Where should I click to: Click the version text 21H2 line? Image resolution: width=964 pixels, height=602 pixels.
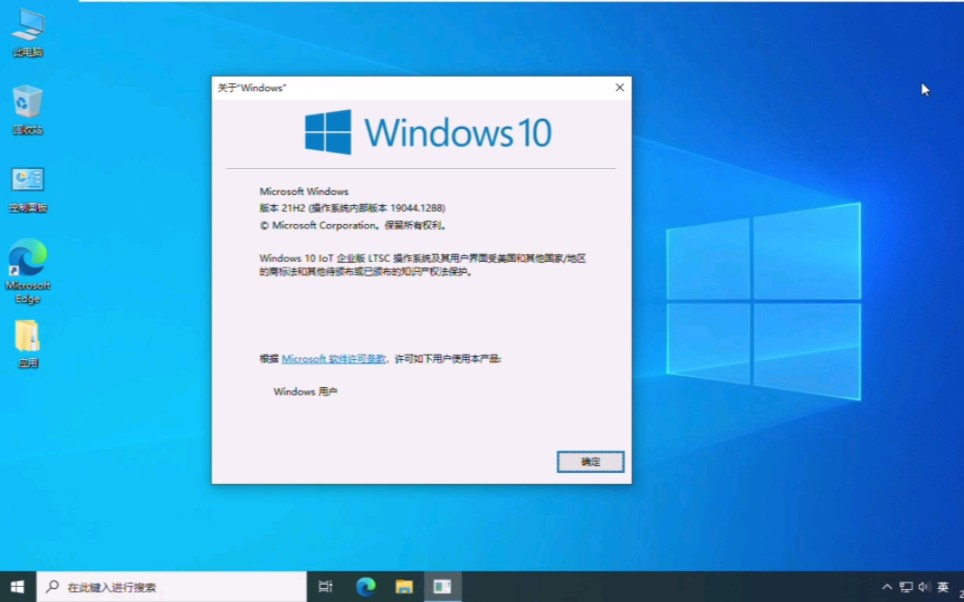pos(352,208)
